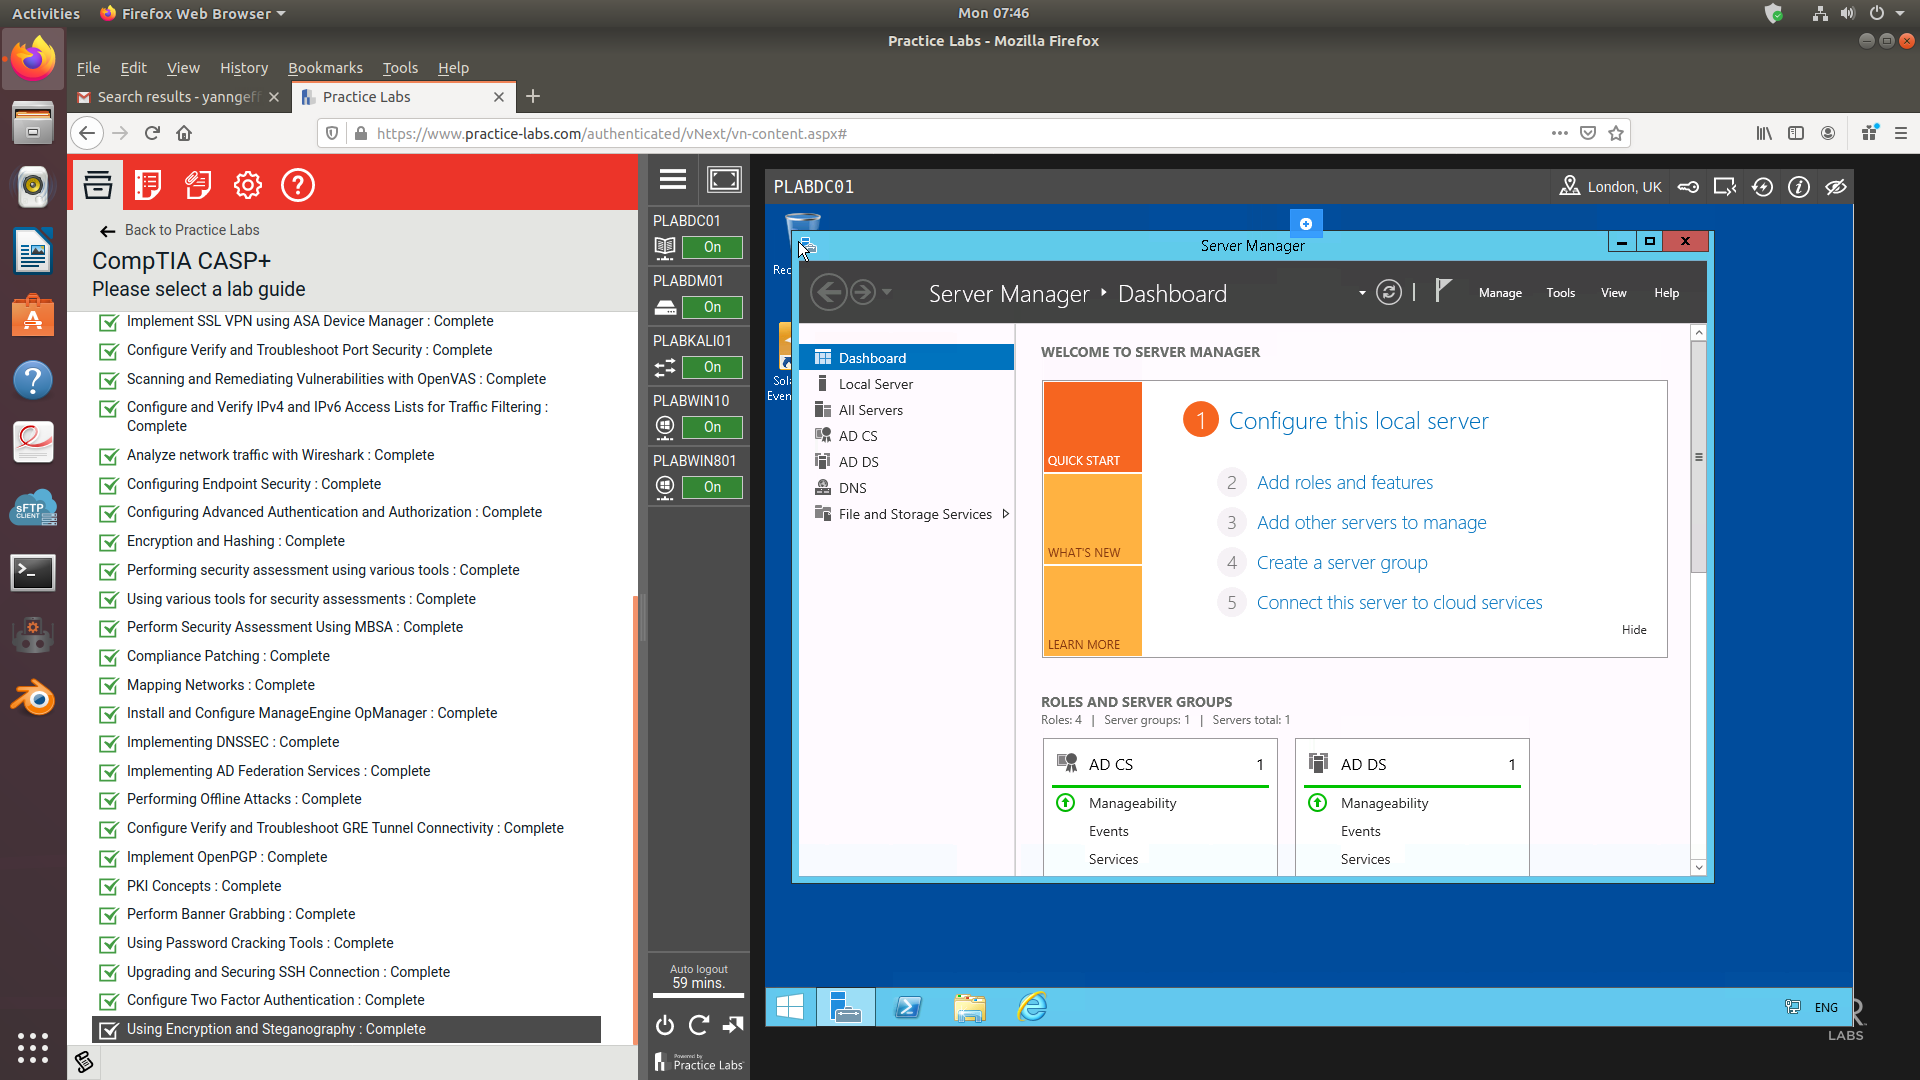
Task: Click Back to Practice Labs link
Action: (x=180, y=230)
